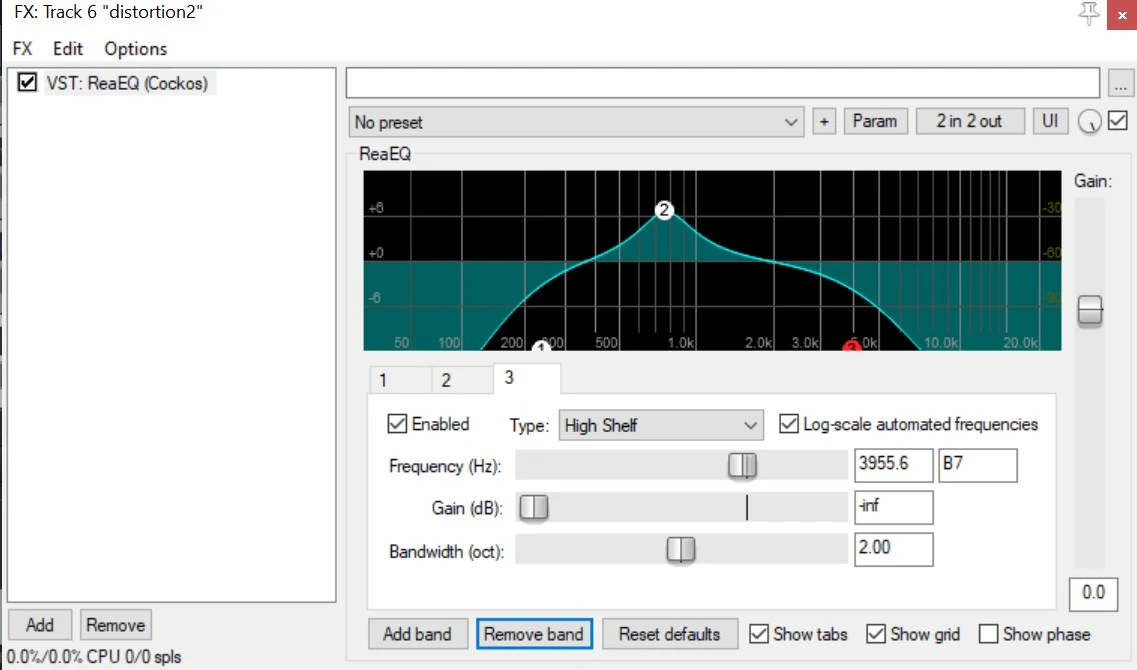Click the 3955.6 frequency value field
This screenshot has height=670, width=1137.
[893, 466]
